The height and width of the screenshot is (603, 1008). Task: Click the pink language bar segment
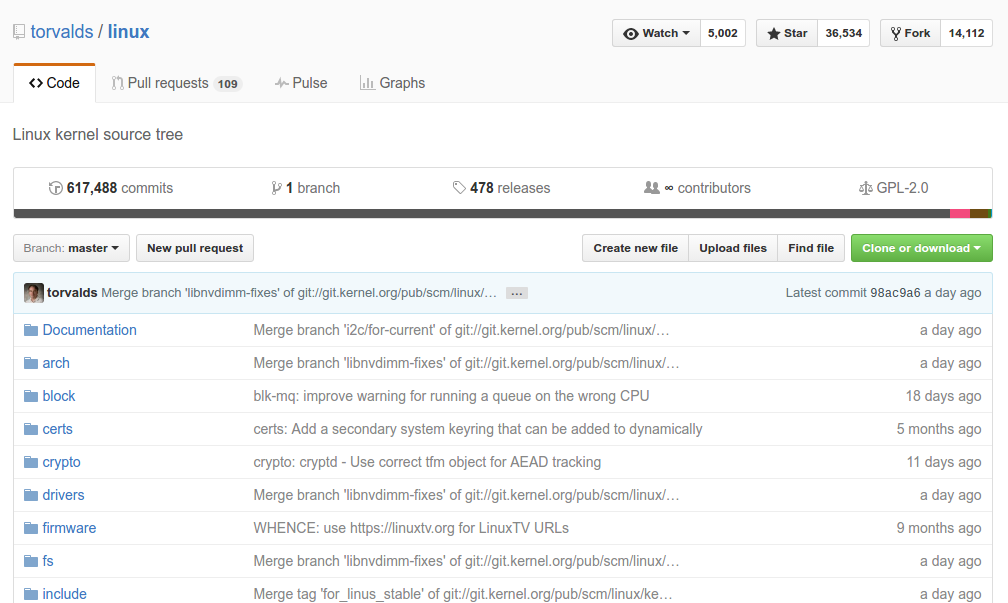(x=960, y=213)
